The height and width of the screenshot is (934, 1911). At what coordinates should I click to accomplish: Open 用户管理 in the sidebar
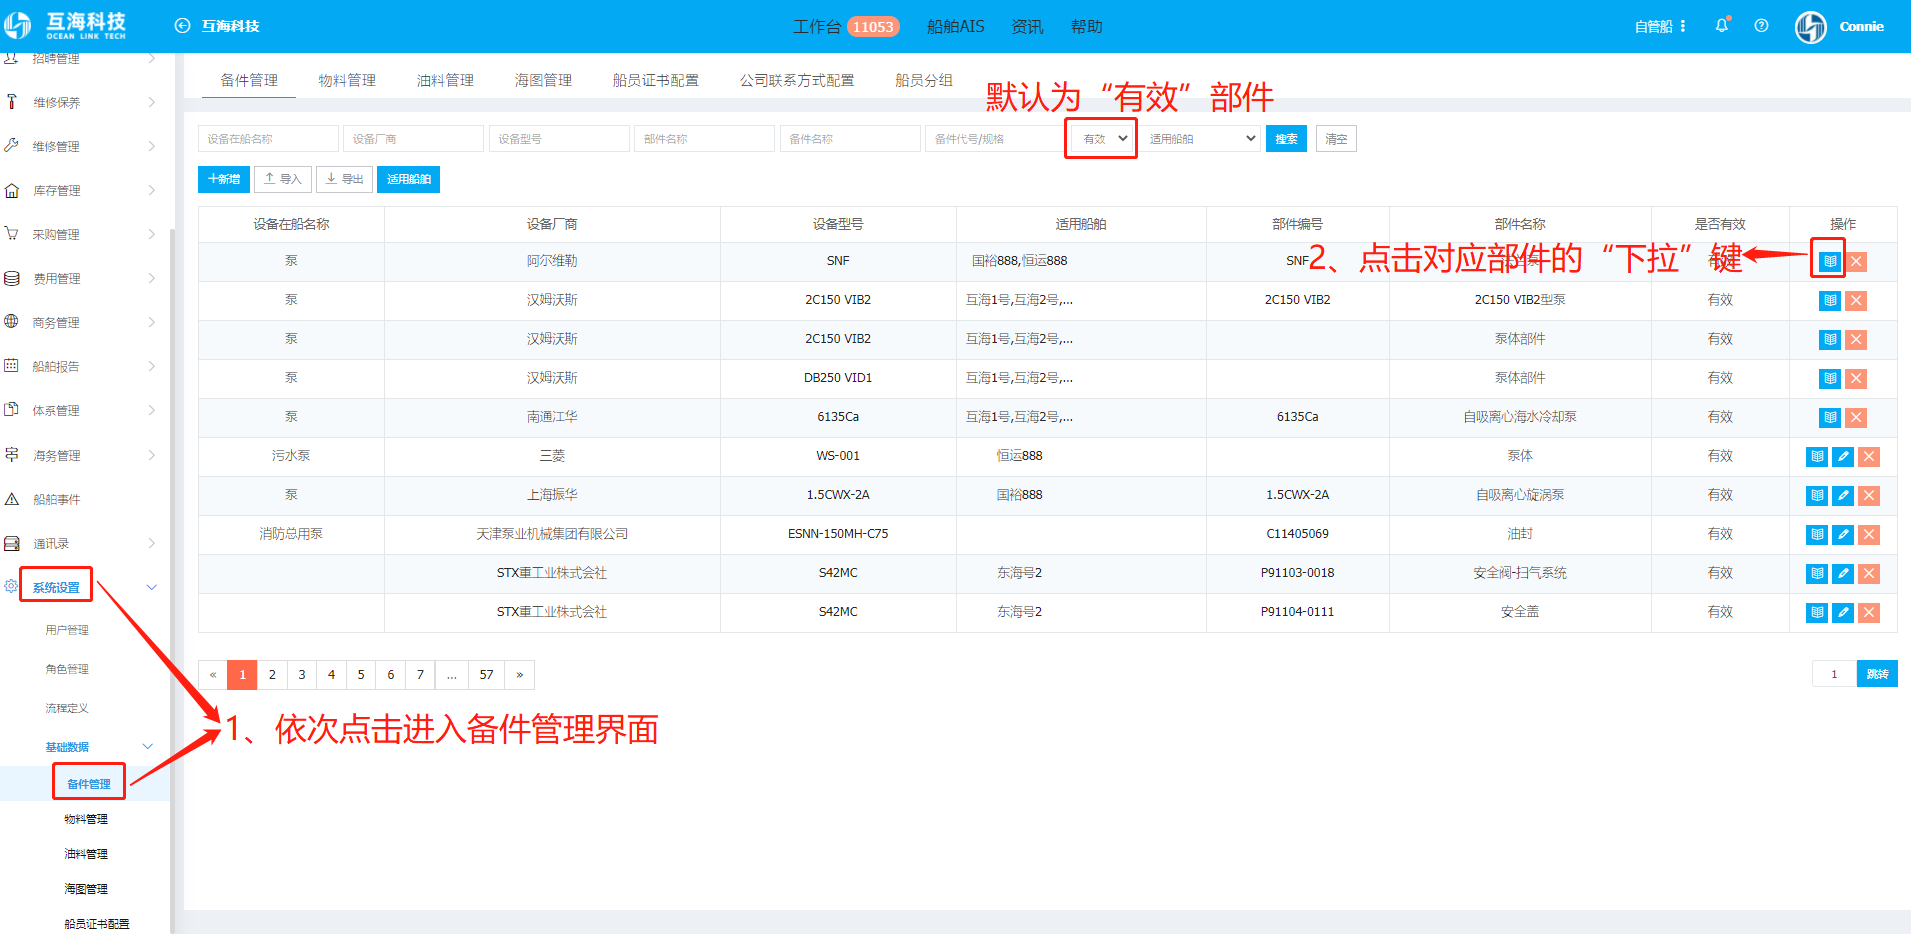pyautogui.click(x=67, y=630)
